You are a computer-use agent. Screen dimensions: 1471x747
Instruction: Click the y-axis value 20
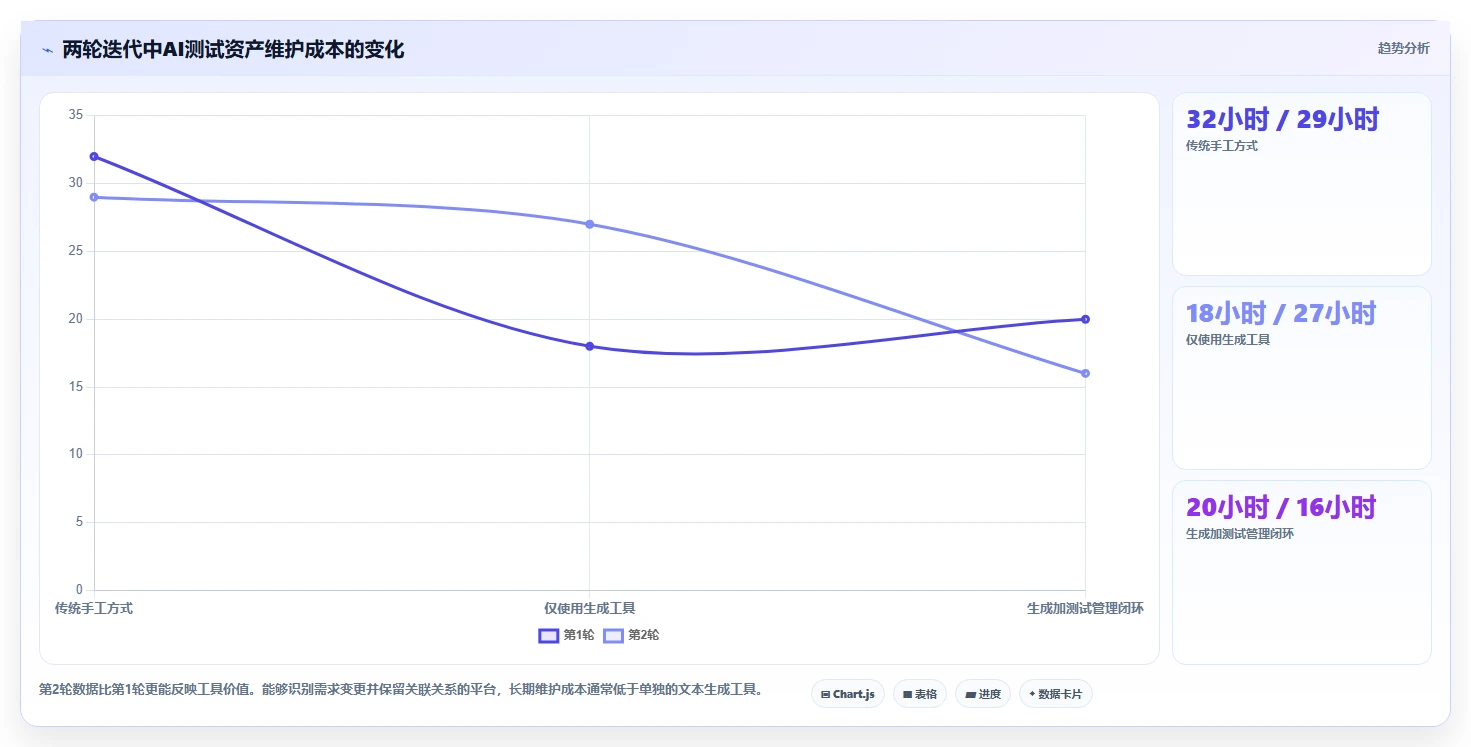pyautogui.click(x=76, y=319)
